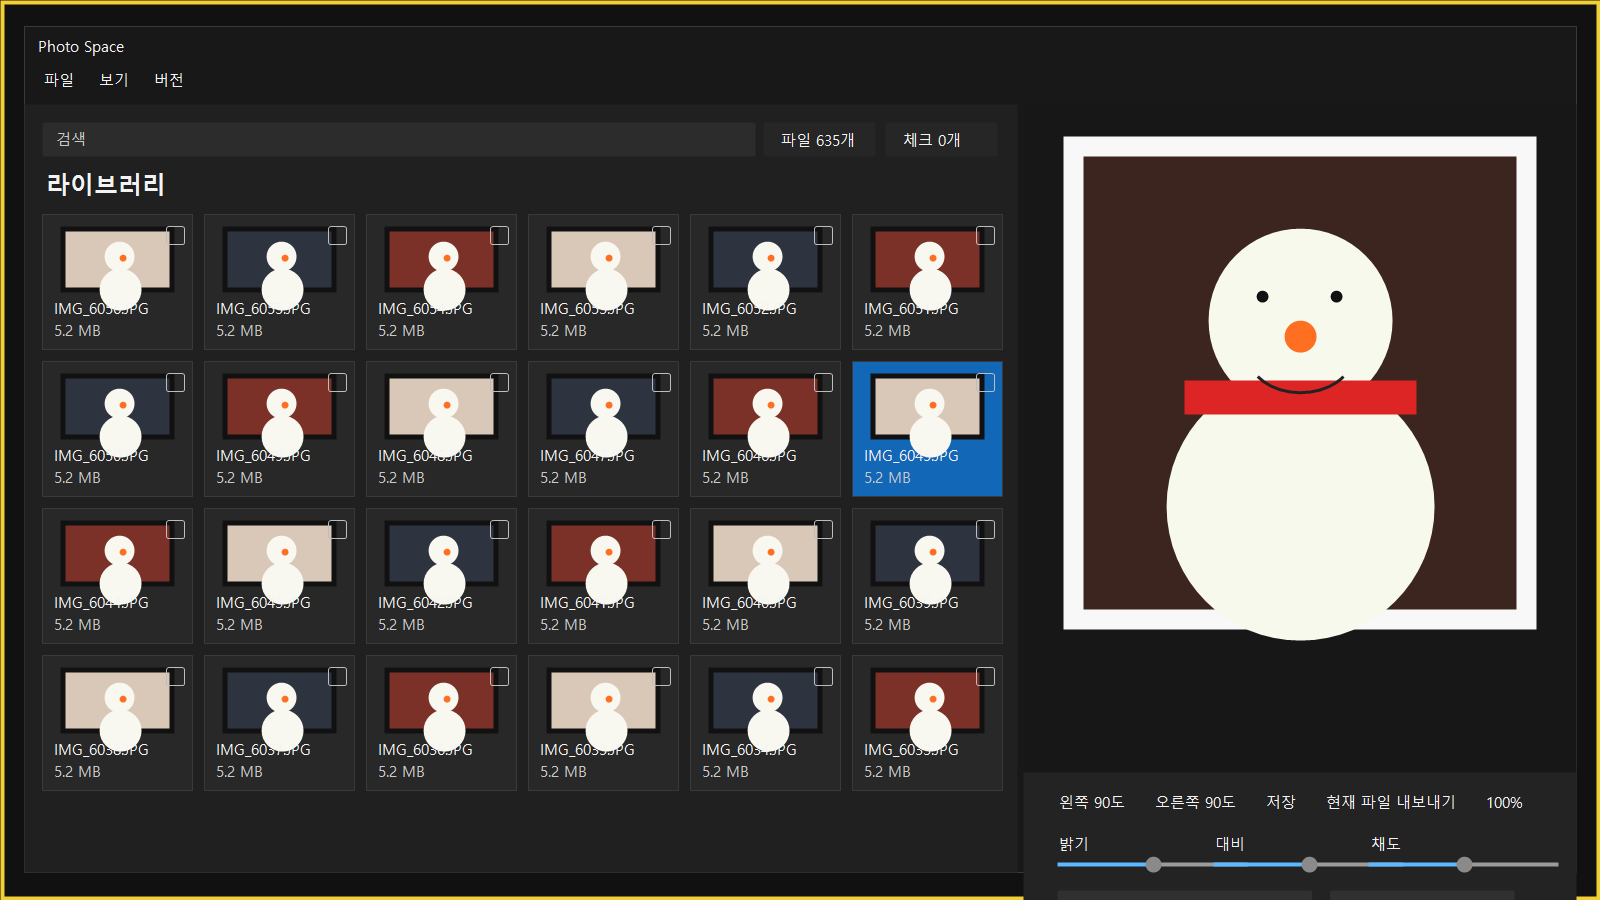Image resolution: width=1600 pixels, height=900 pixels.
Task: Check the box on IMG_6034.JPG
Action: (824, 677)
